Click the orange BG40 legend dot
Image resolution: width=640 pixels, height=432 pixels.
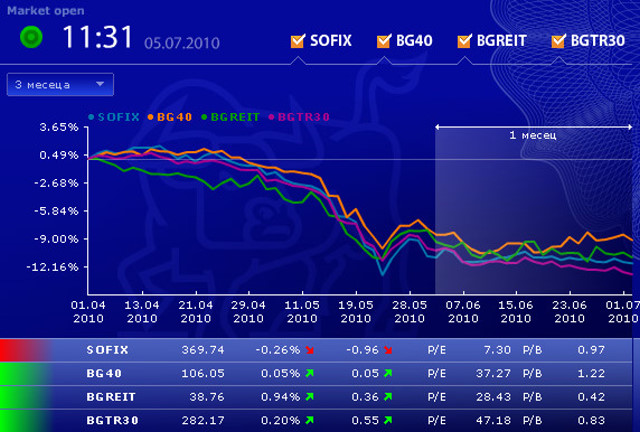point(150,117)
